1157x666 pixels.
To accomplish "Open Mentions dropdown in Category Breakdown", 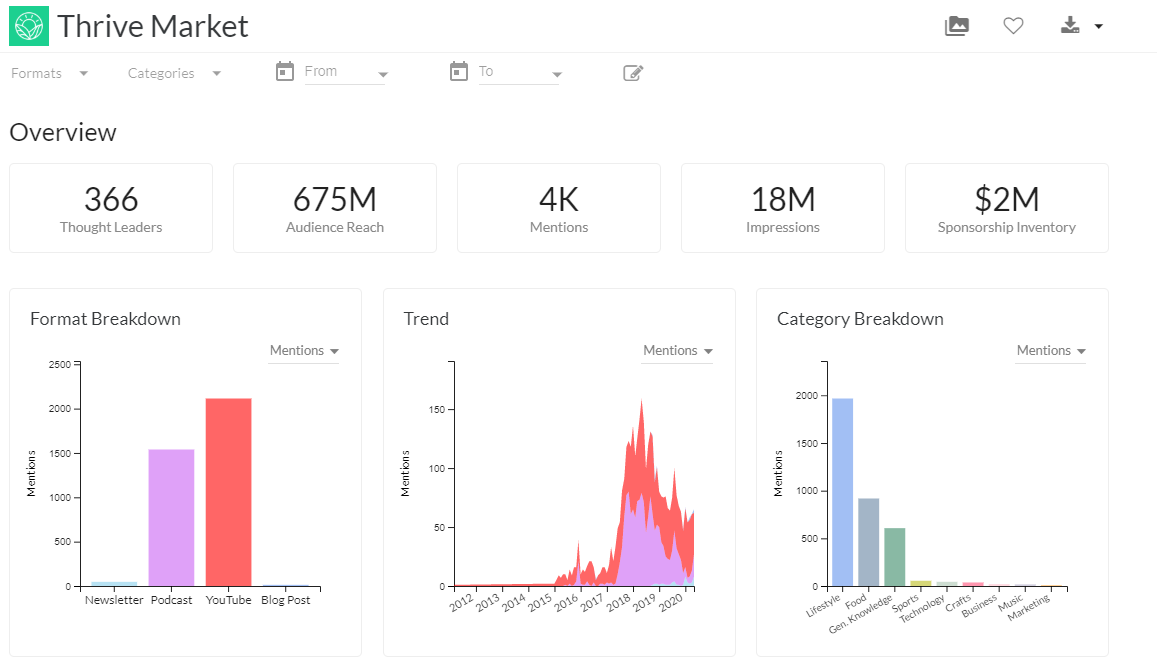I will coord(1051,351).
